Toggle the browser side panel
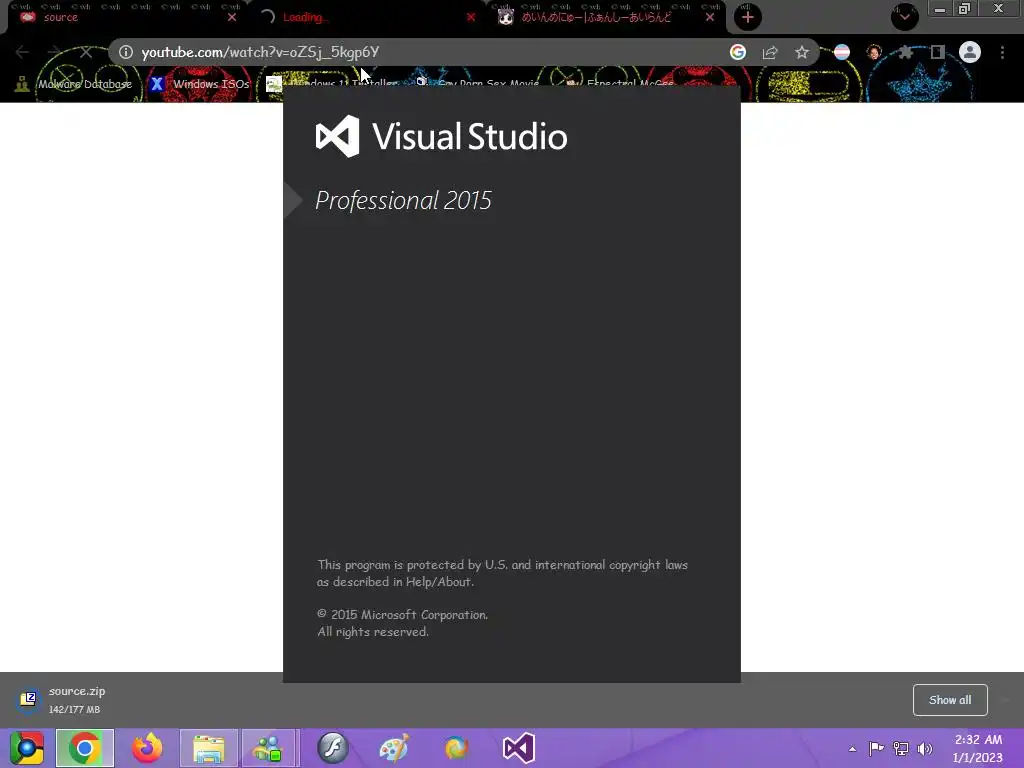 937,52
